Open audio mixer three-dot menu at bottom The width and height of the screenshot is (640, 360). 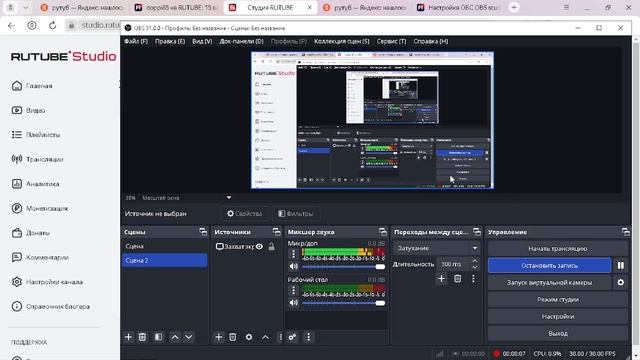click(309, 337)
